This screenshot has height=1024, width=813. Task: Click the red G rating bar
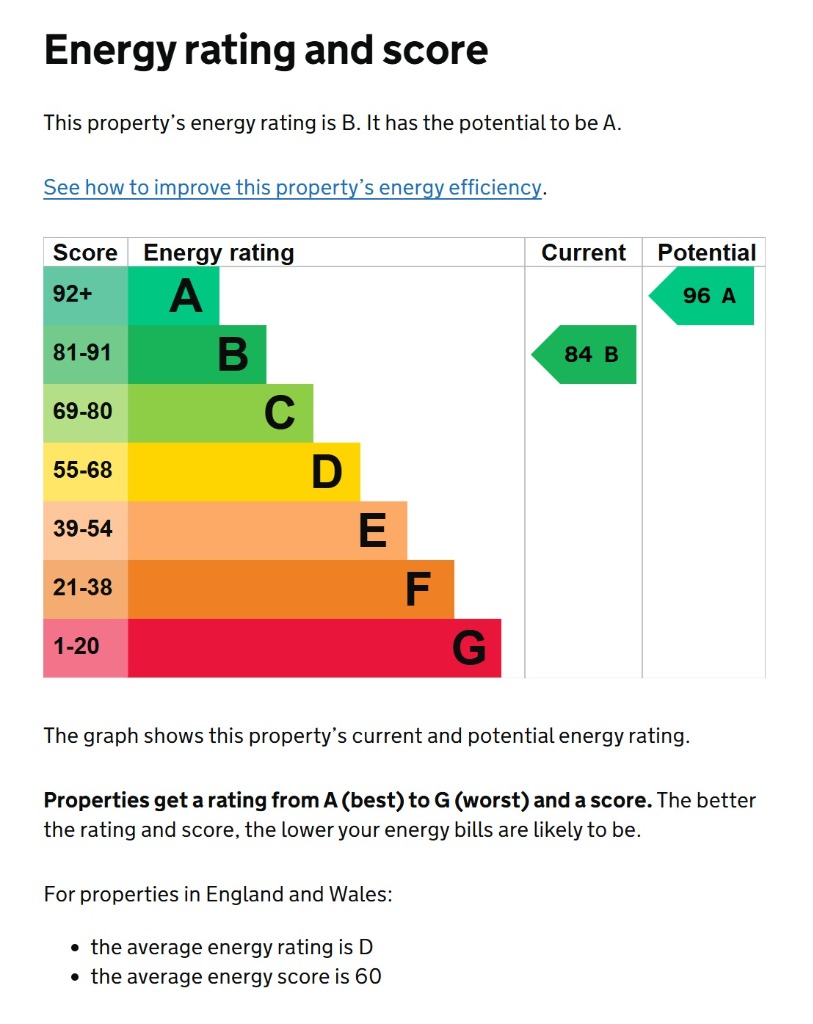[314, 647]
